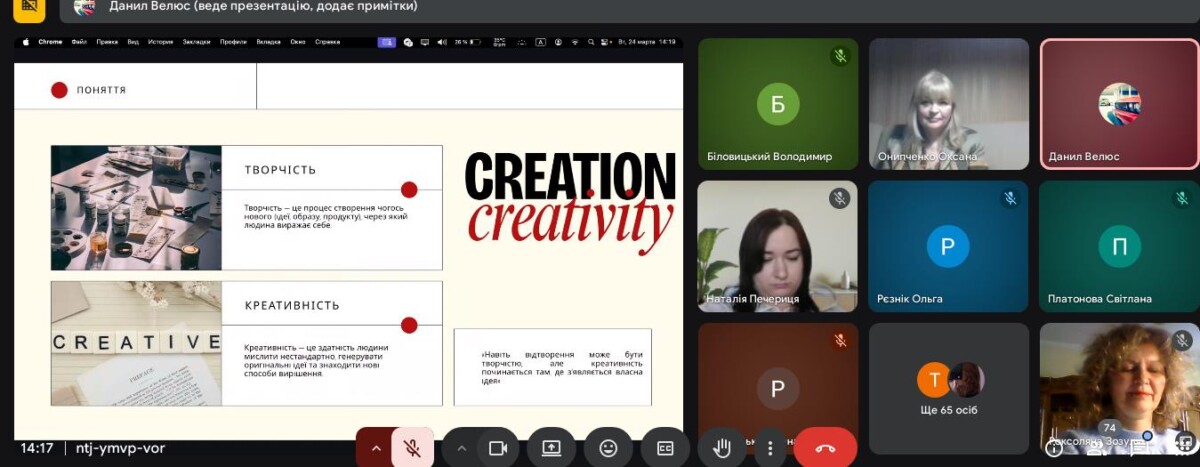The image size is (1200, 467).
Task: Click the present screen icon
Action: pos(551,448)
